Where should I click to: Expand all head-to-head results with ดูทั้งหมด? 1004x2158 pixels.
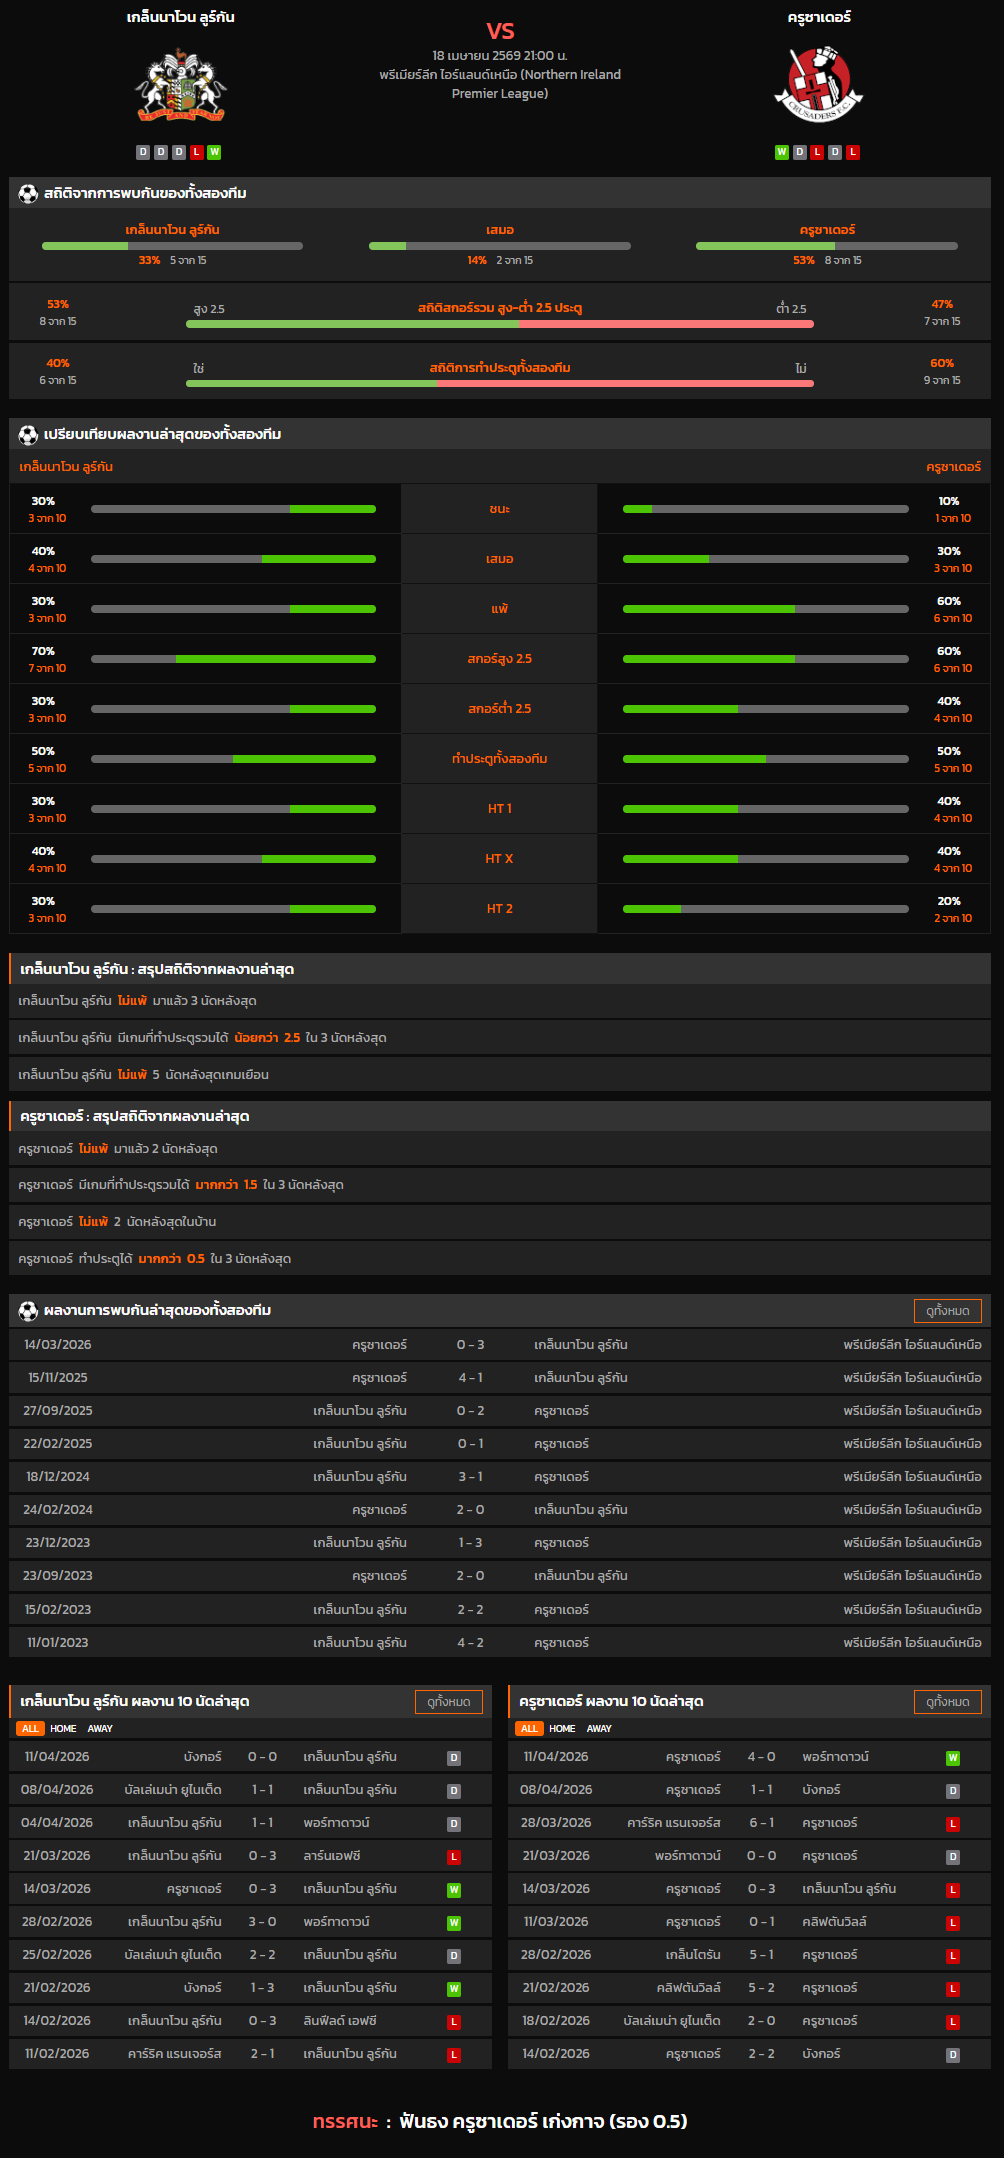coord(947,1311)
